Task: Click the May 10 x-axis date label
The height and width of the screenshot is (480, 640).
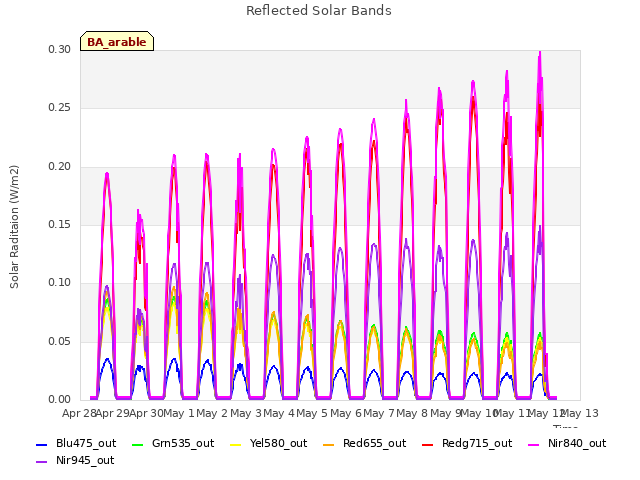Action: point(479,413)
